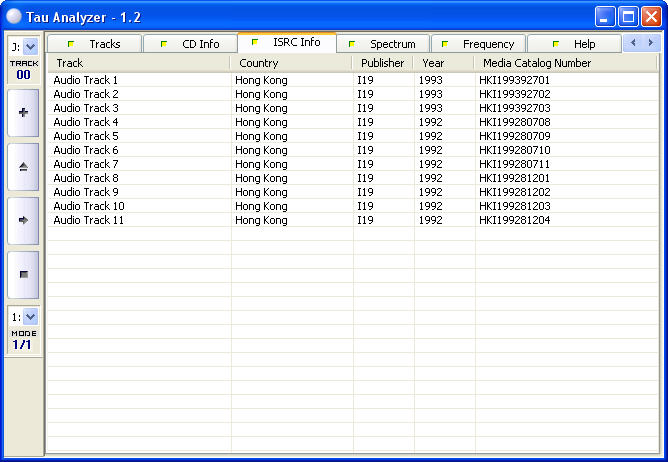The width and height of the screenshot is (668, 462).
Task: Click the TRACK 00 counter display
Action: point(24,70)
